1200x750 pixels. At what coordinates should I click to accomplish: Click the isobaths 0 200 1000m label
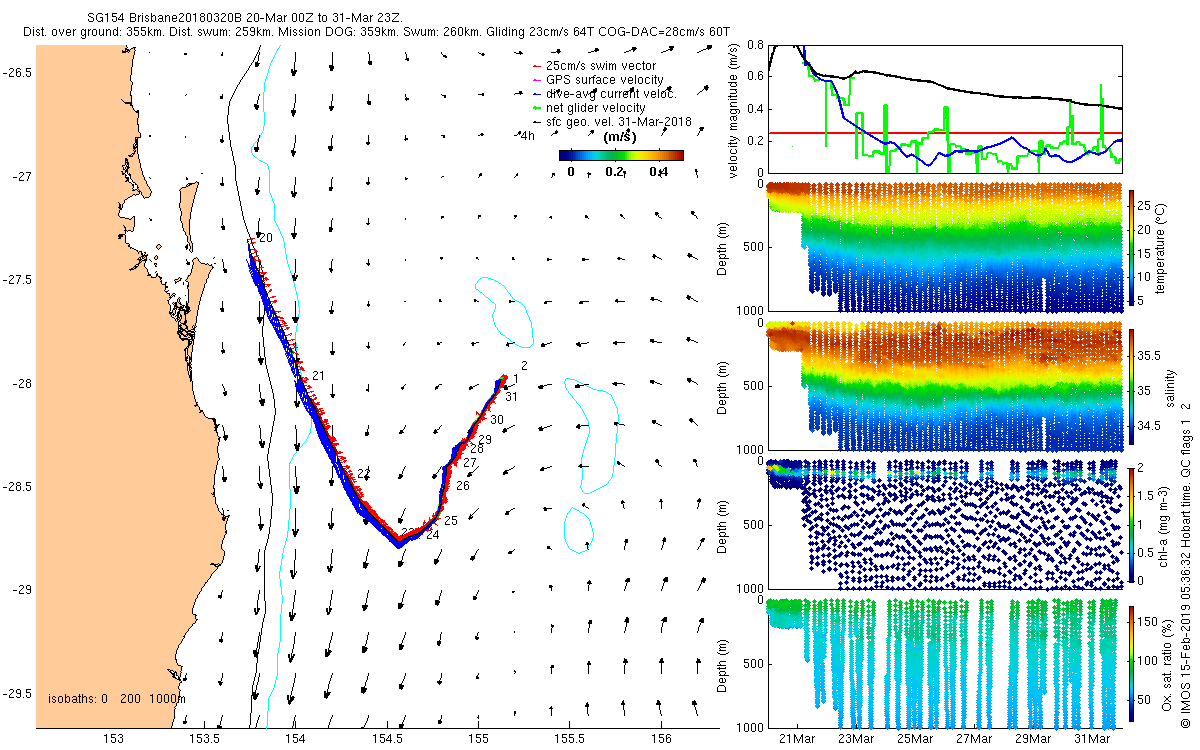pos(116,697)
